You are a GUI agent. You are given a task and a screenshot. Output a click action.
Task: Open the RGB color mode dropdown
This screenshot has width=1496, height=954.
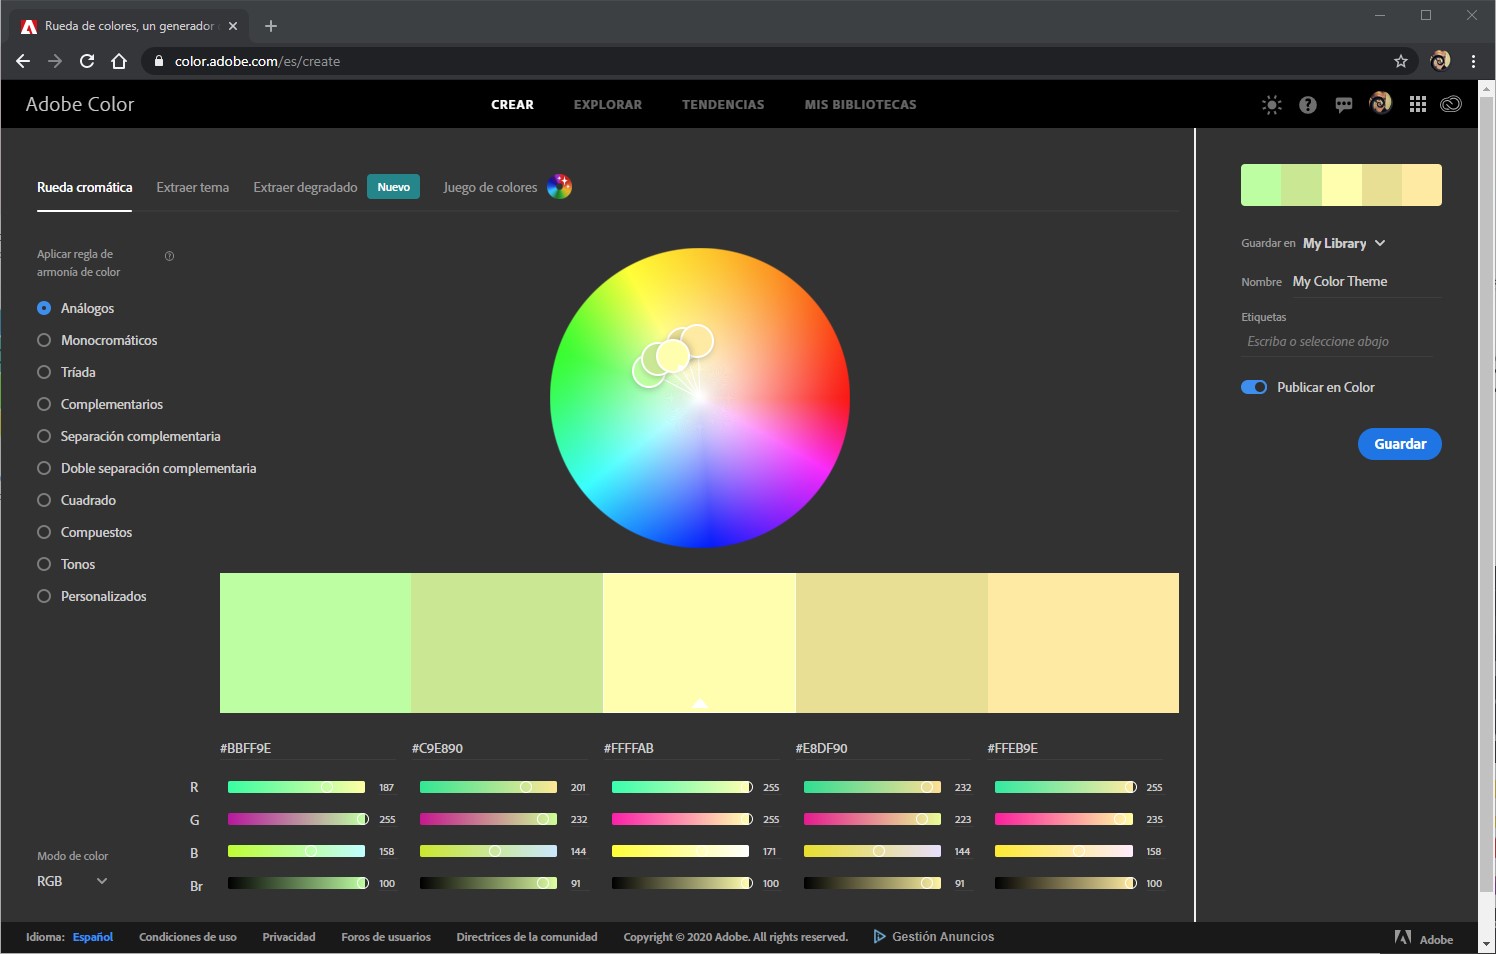pos(72,881)
